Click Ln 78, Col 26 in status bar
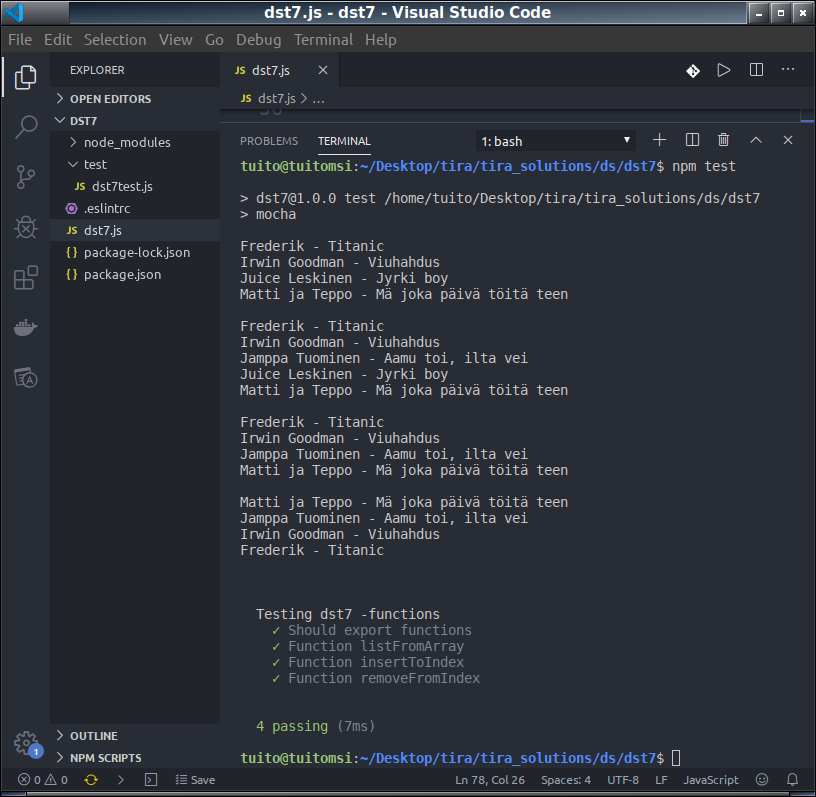 coord(490,780)
